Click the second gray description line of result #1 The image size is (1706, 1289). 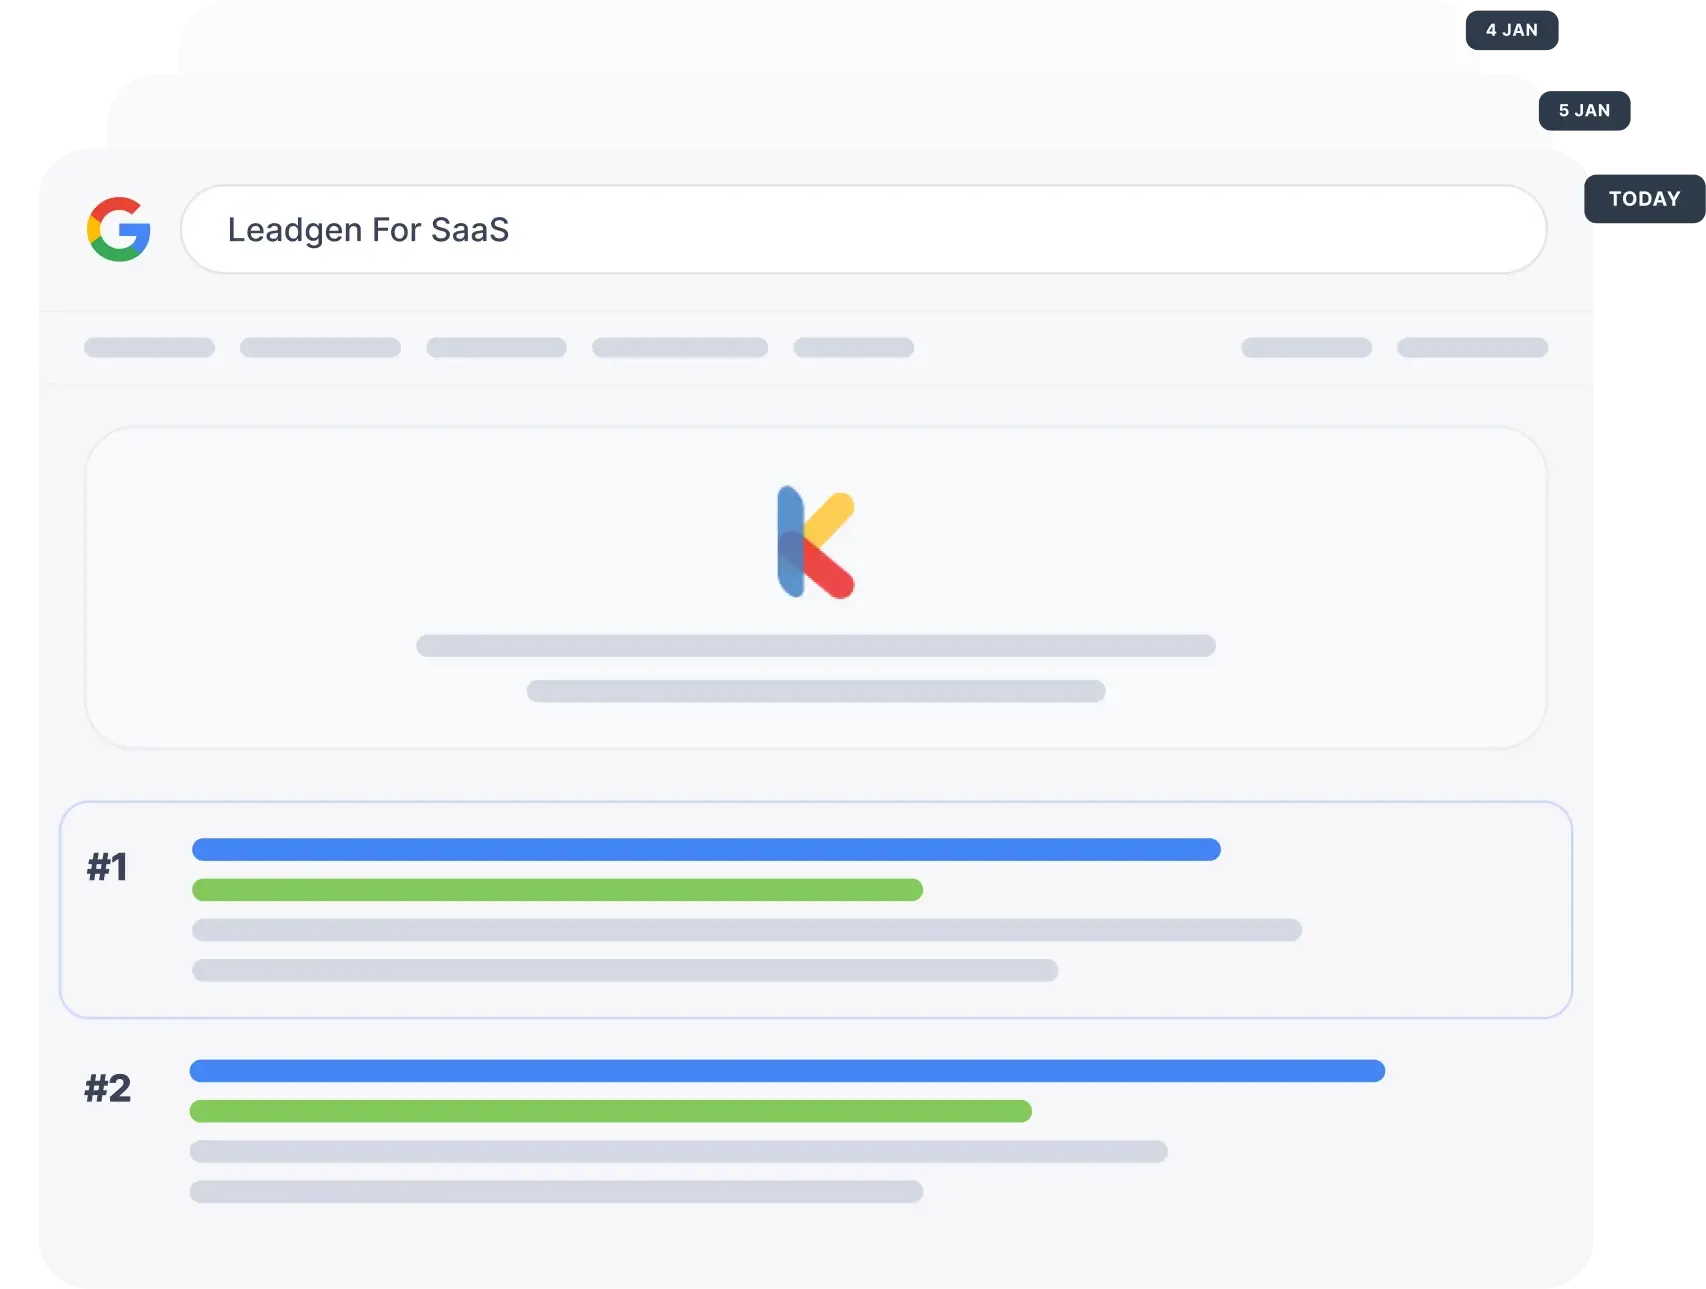(625, 970)
